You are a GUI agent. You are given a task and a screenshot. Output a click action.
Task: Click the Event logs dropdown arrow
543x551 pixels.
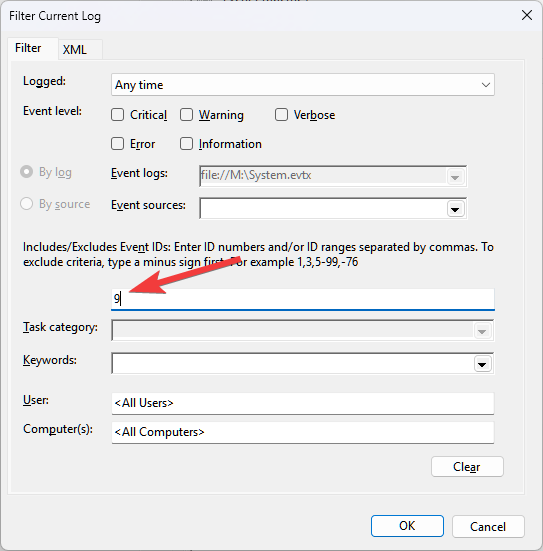coord(455,177)
